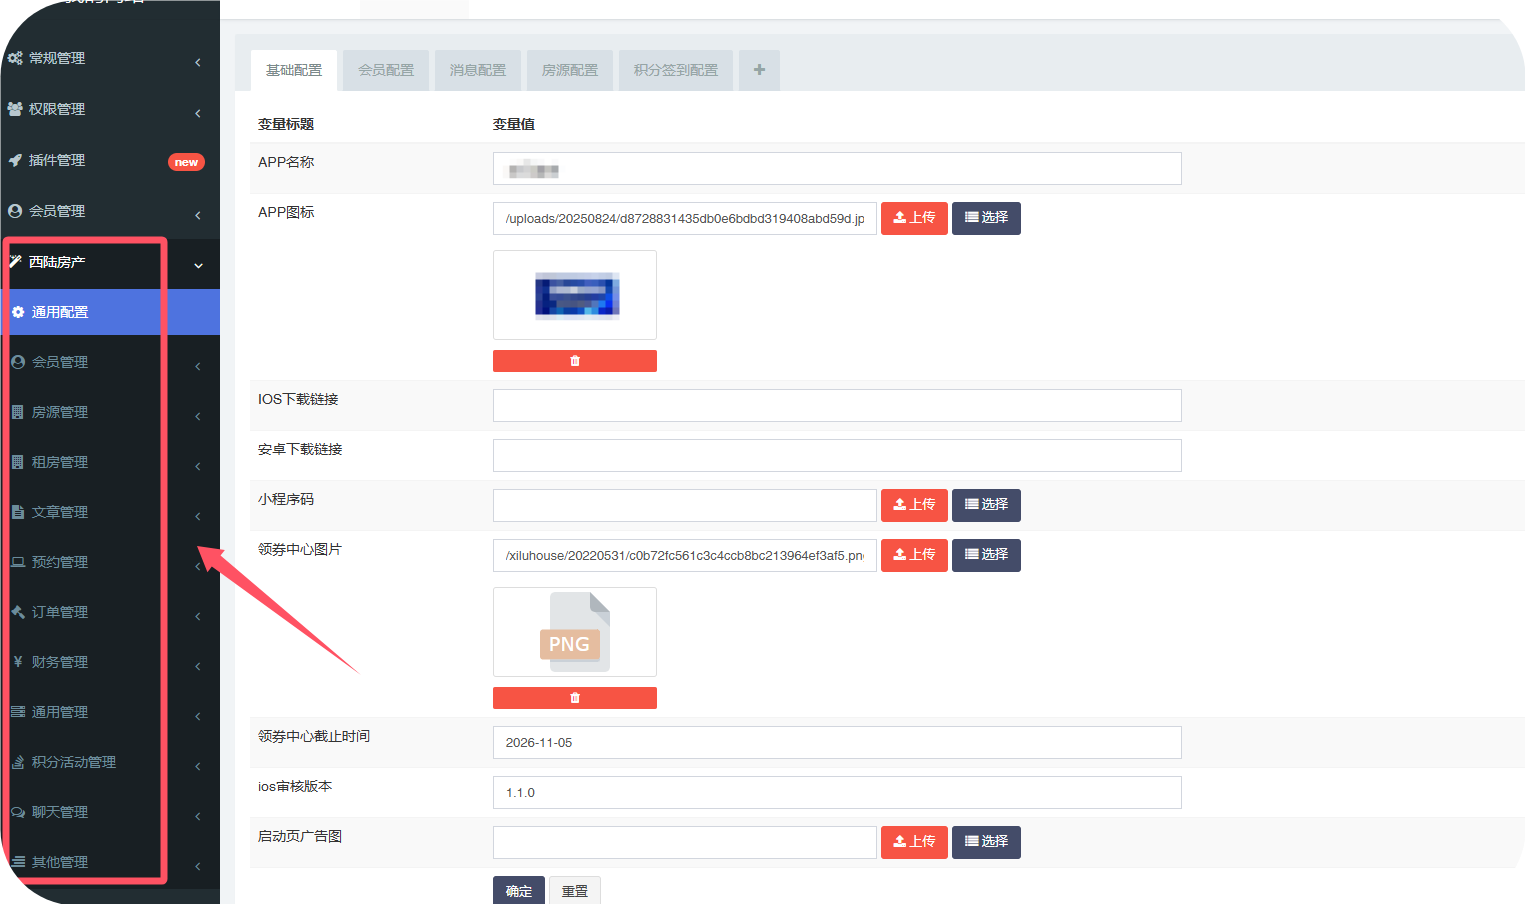Focus the 安卓下载链接 input field

(x=837, y=455)
